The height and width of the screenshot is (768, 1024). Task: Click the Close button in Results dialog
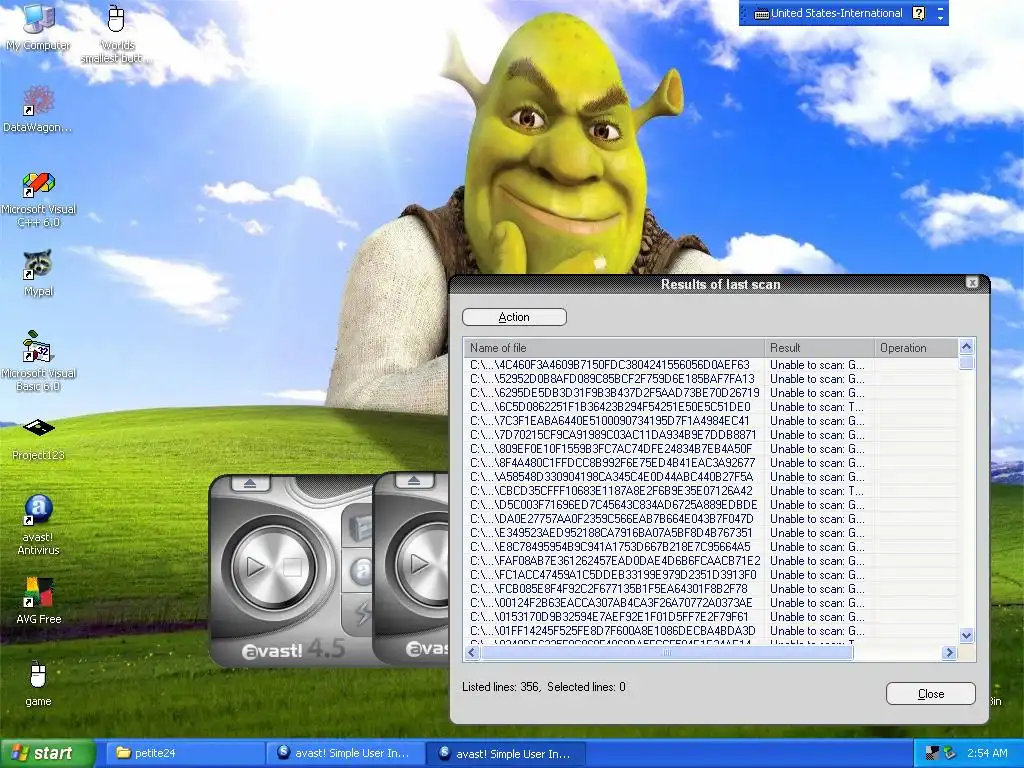pyautogui.click(x=931, y=694)
